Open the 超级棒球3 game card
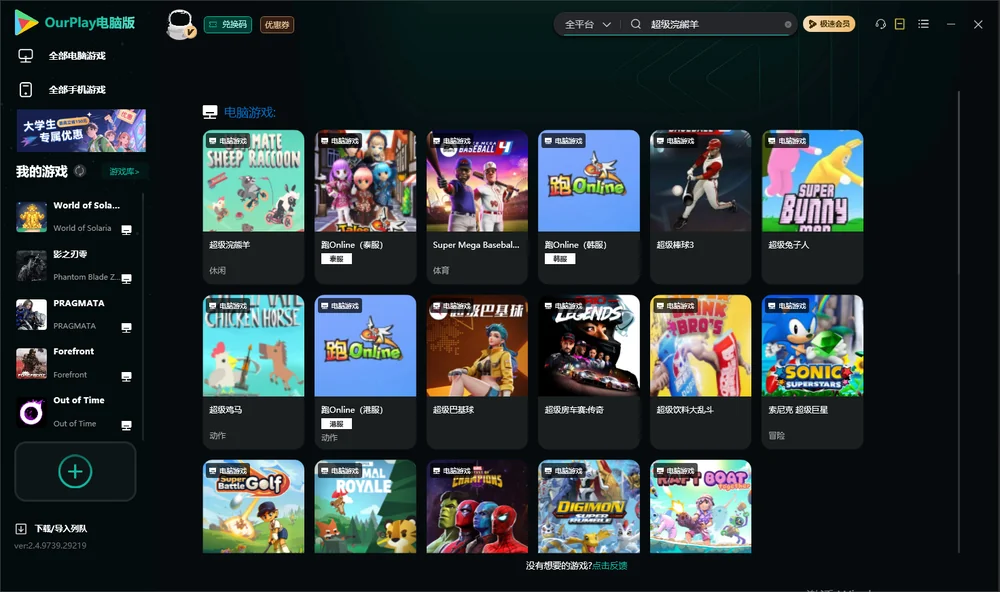Screen dimensions: 1000x592 coord(700,207)
